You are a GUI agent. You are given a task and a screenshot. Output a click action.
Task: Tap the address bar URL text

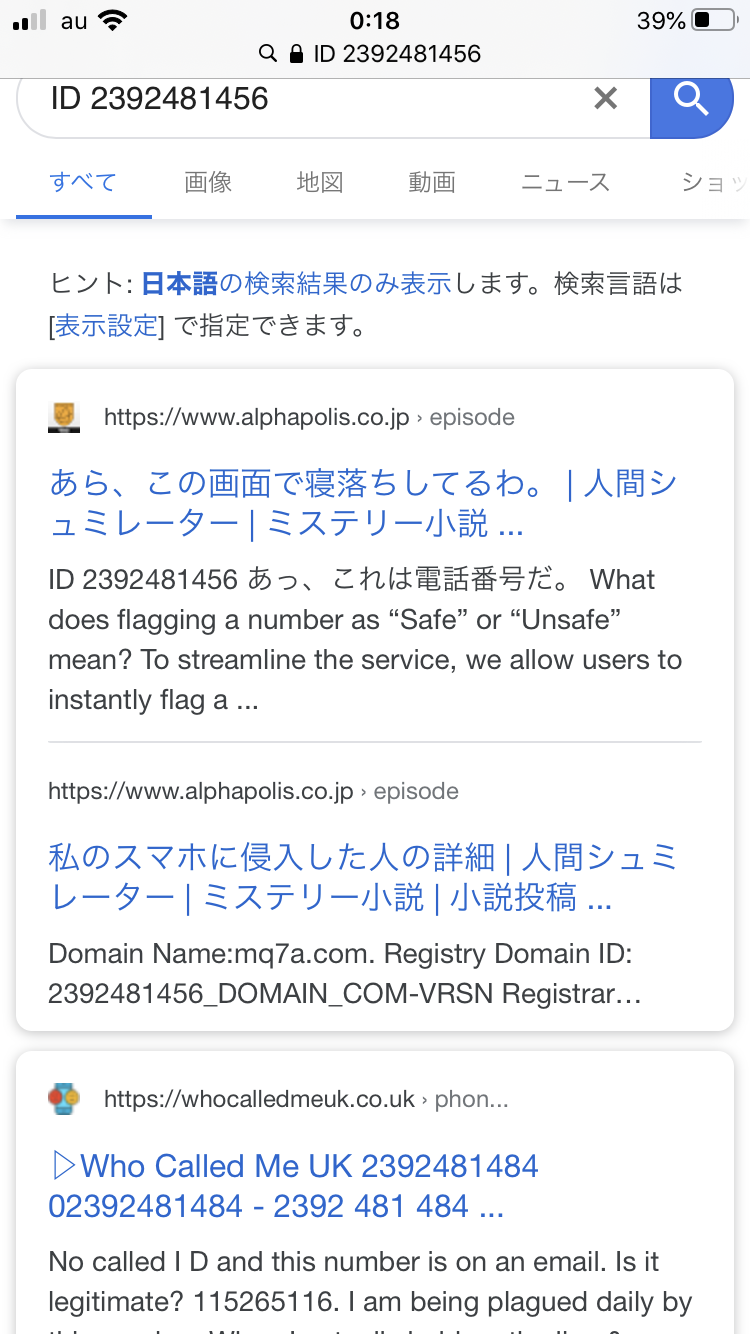coord(397,54)
